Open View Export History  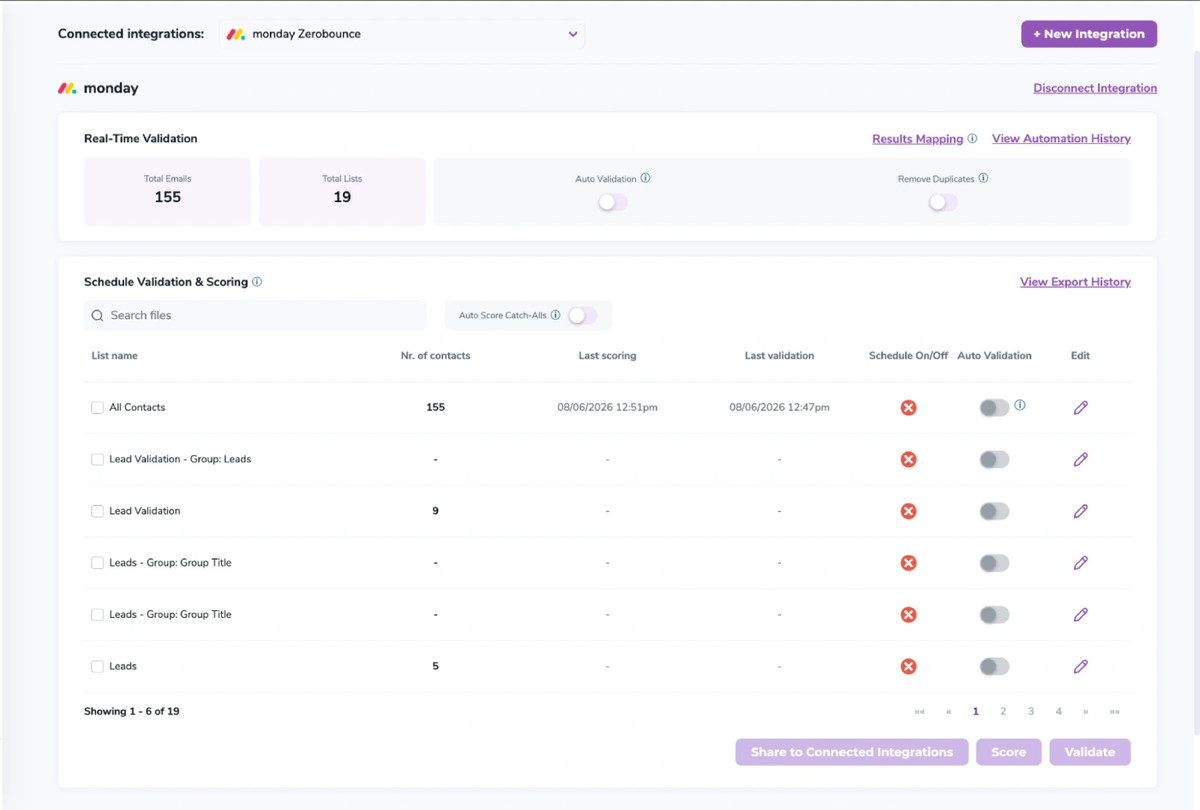(1075, 282)
